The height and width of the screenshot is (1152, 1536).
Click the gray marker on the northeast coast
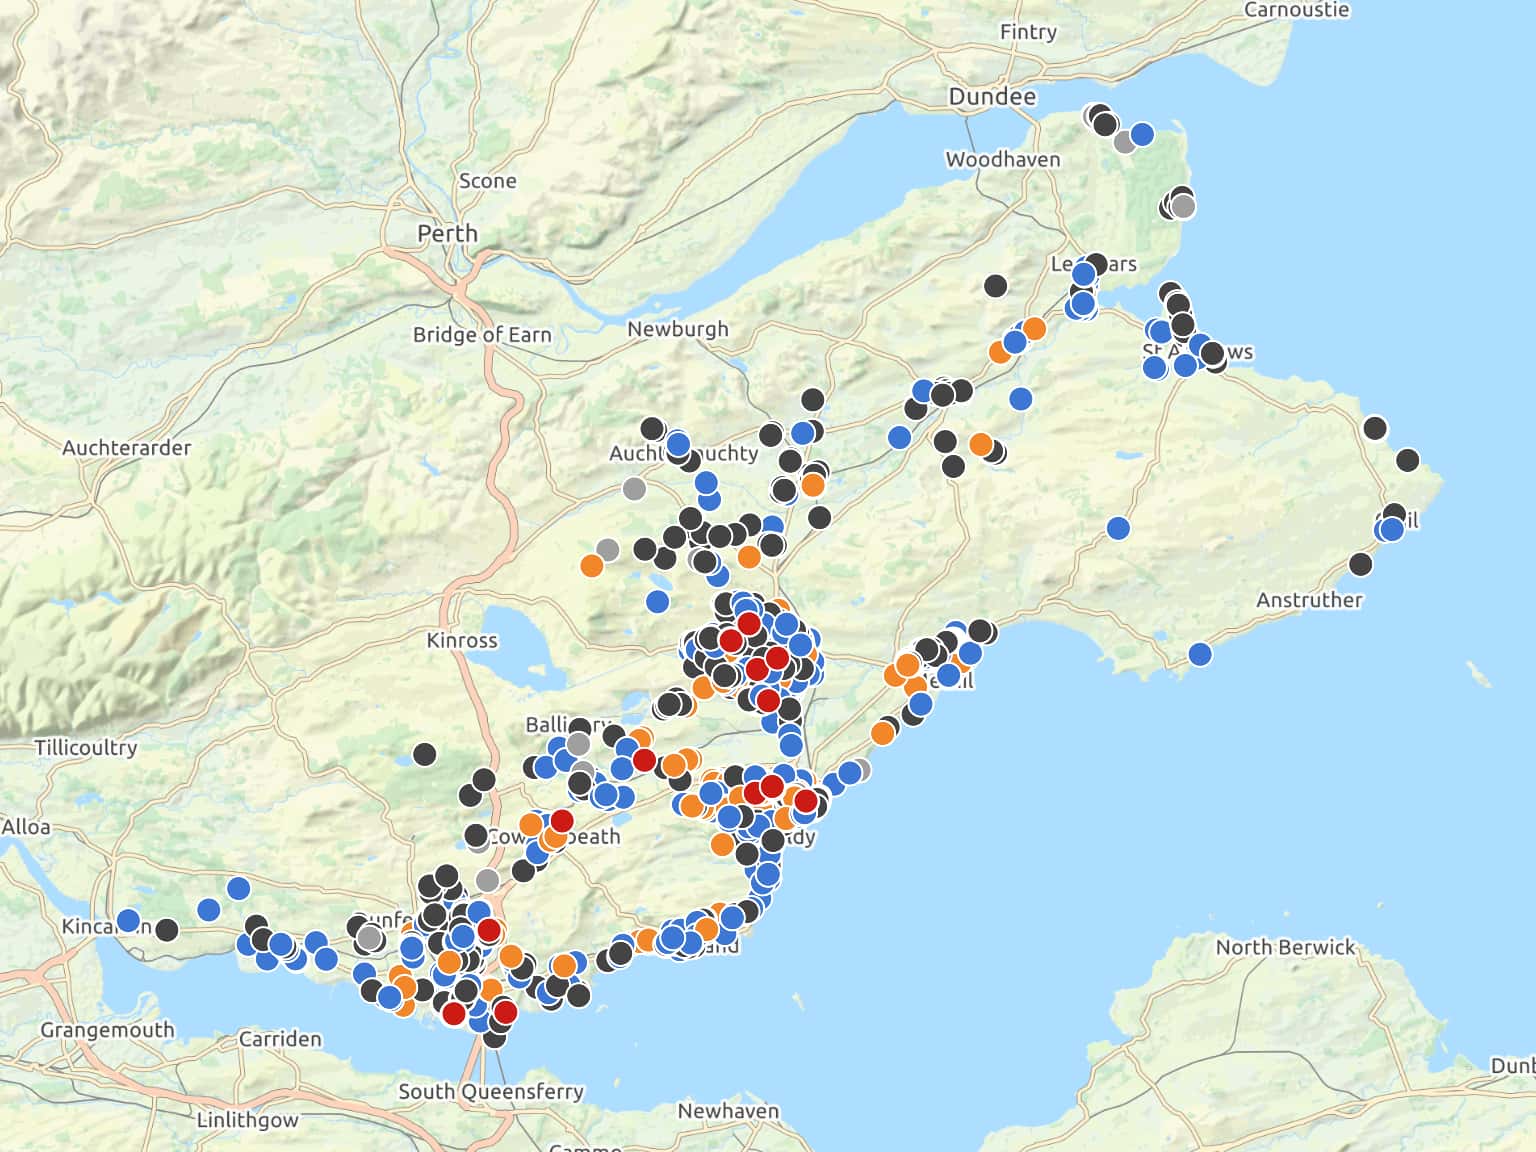pos(1183,207)
